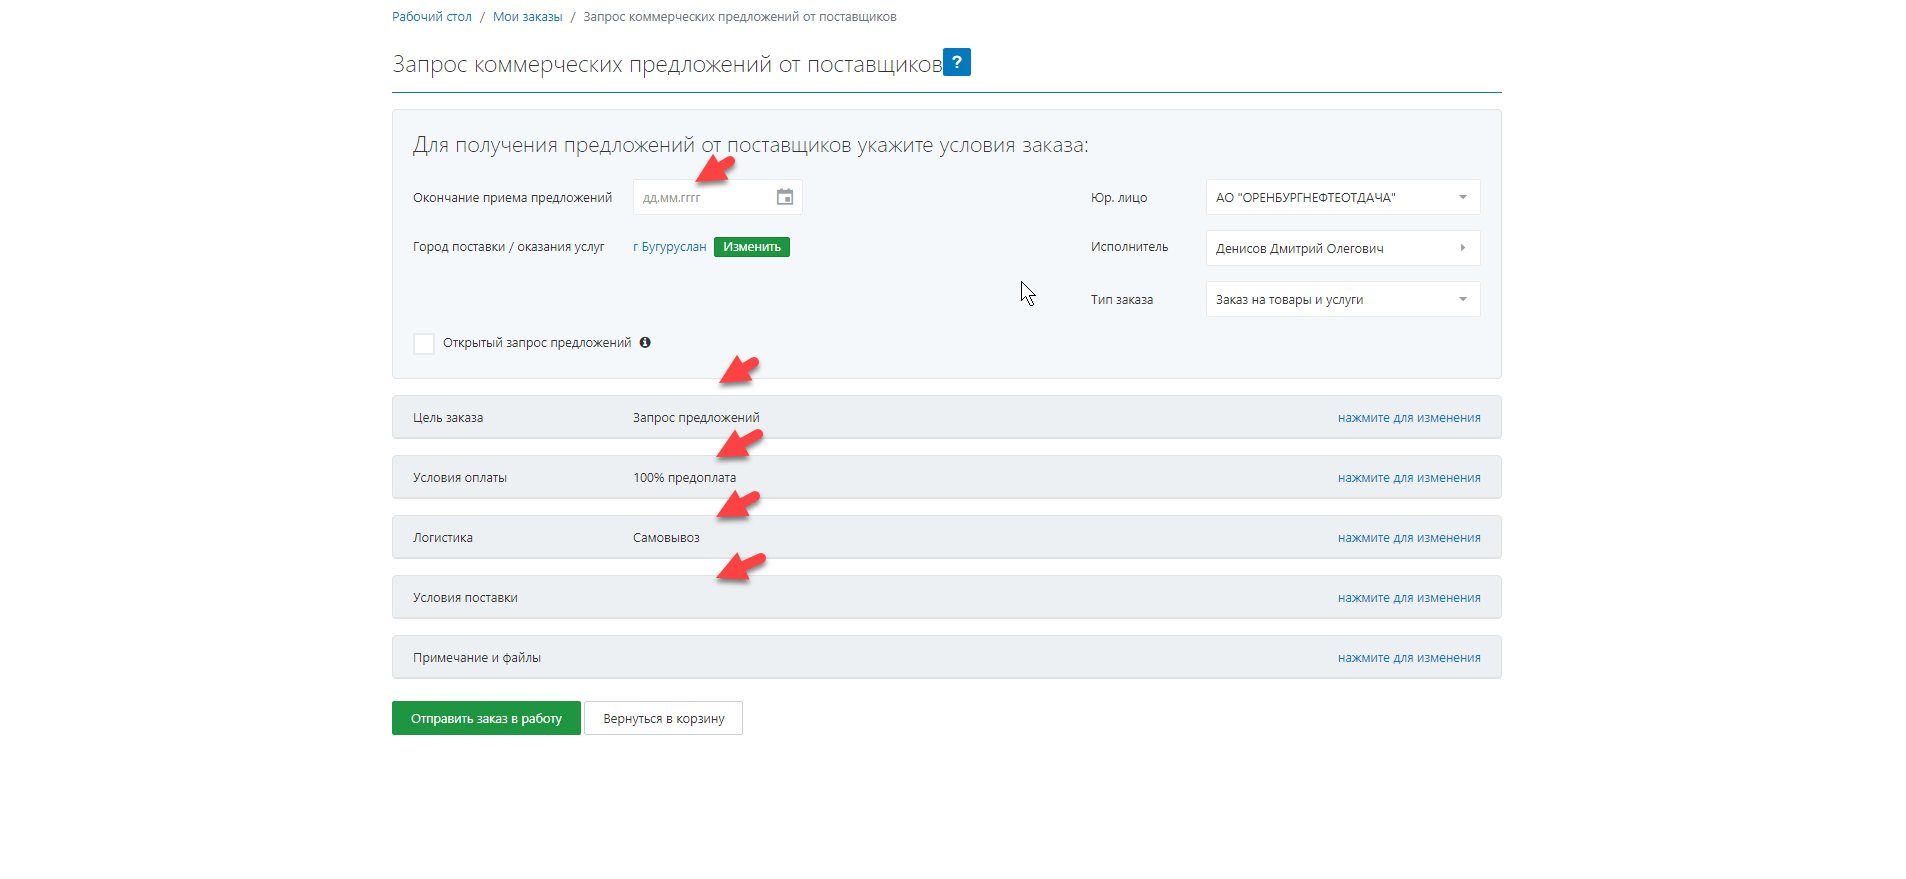Open the Тип заказа dropdown
The height and width of the screenshot is (879, 1906).
click(1342, 299)
